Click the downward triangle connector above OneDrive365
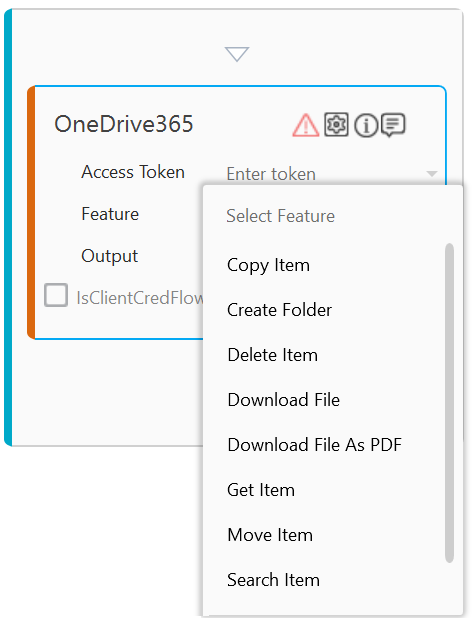Viewport: 474px width, 618px height. point(237,54)
